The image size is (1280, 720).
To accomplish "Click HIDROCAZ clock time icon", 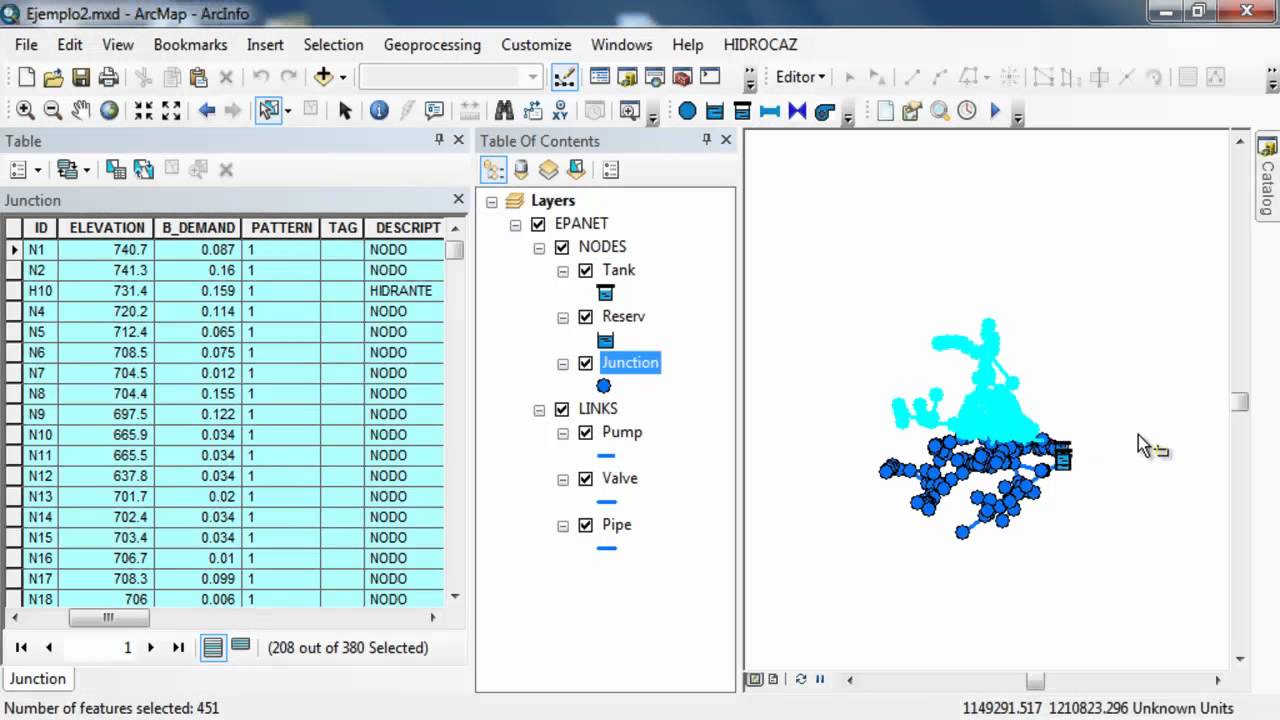I will 967,111.
